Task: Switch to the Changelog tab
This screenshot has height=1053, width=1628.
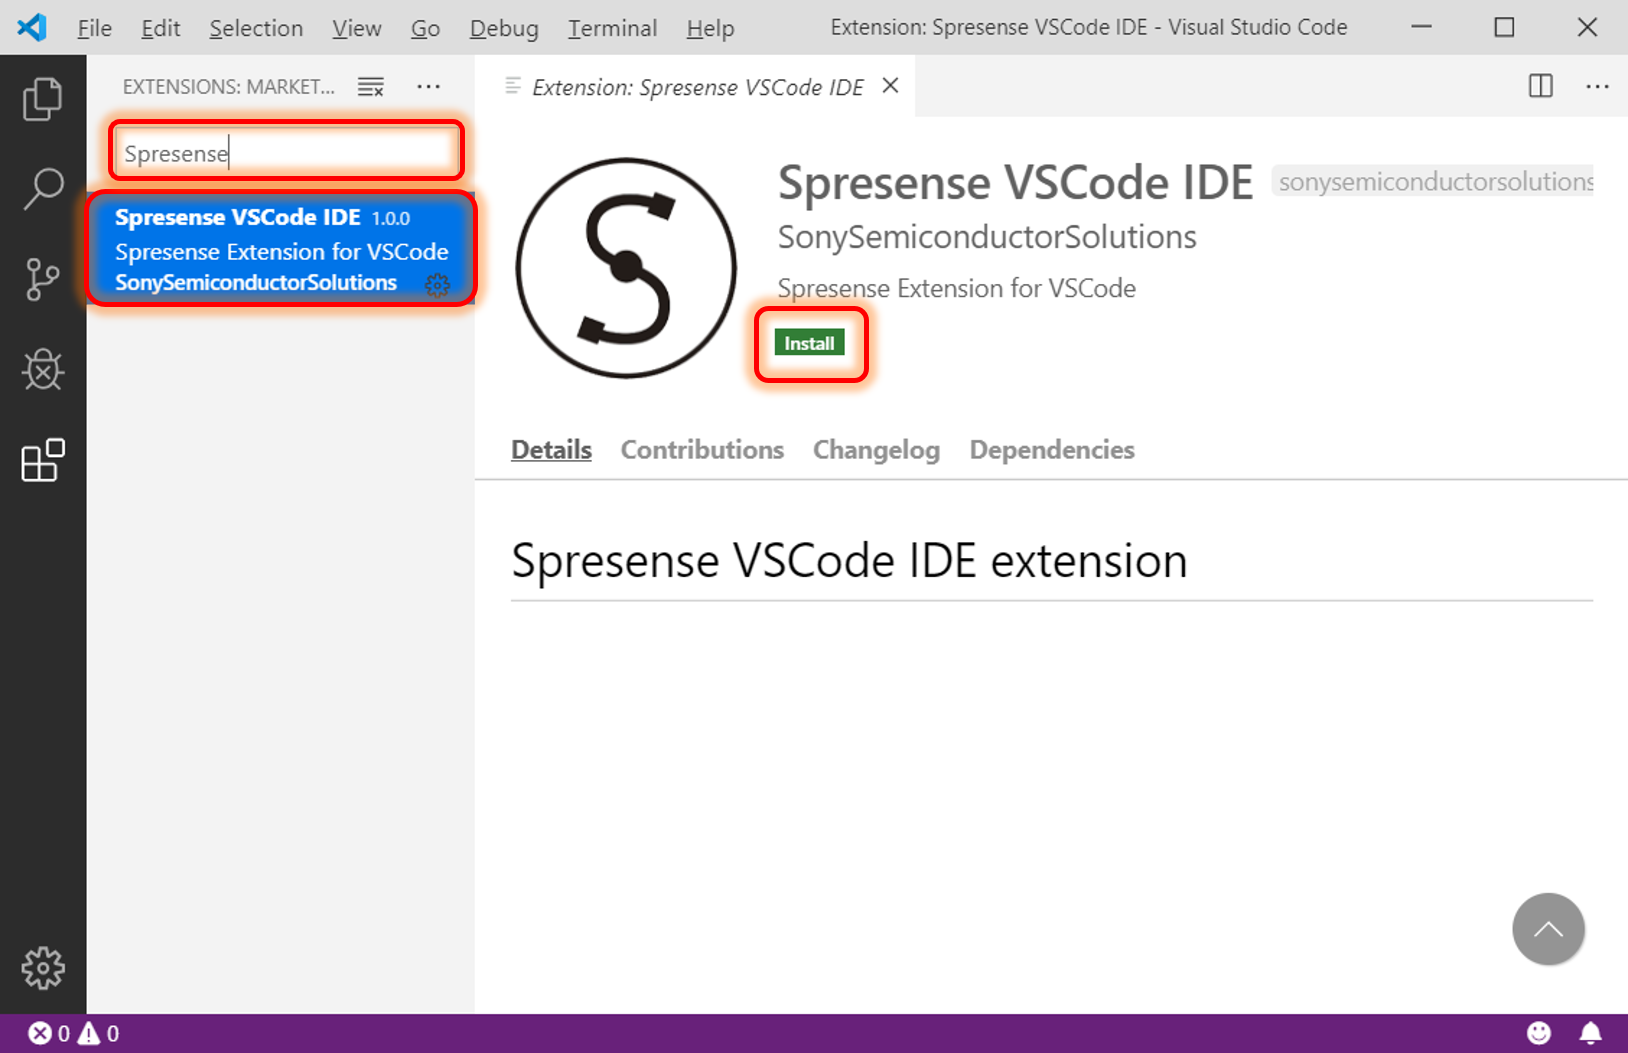Action: coord(876,450)
